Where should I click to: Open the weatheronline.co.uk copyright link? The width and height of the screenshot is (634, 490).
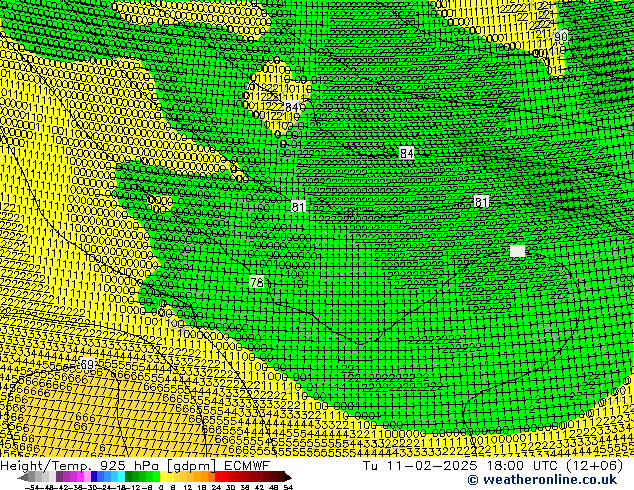click(x=542, y=480)
